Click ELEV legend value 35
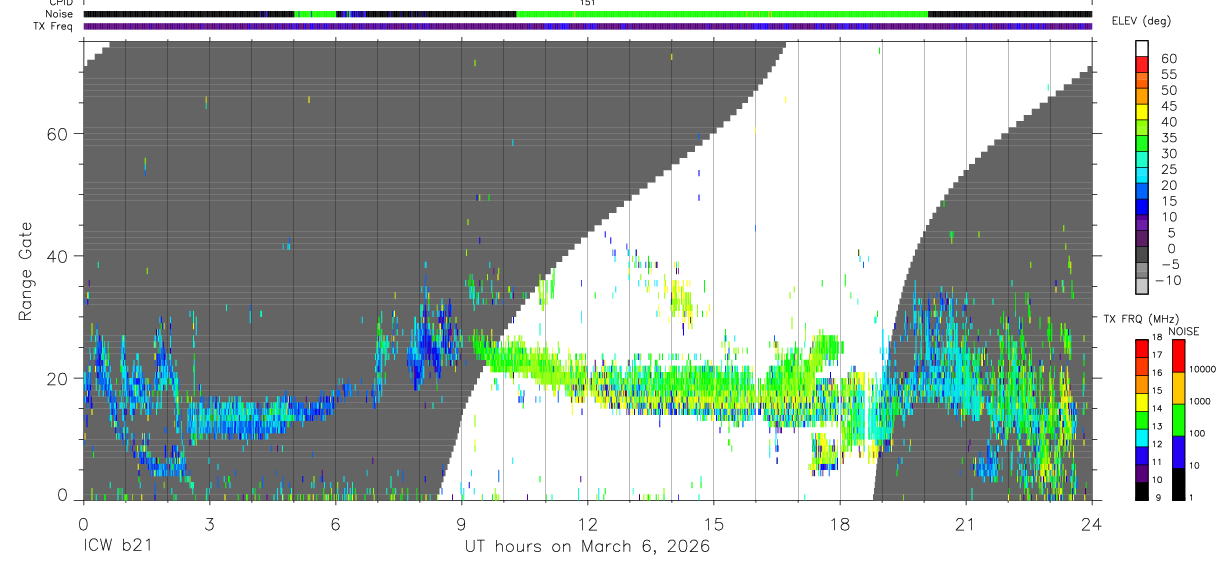 point(1170,137)
